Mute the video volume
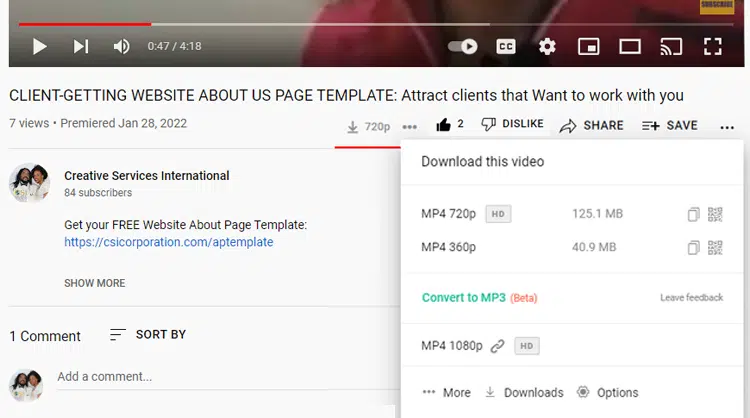 pos(122,46)
